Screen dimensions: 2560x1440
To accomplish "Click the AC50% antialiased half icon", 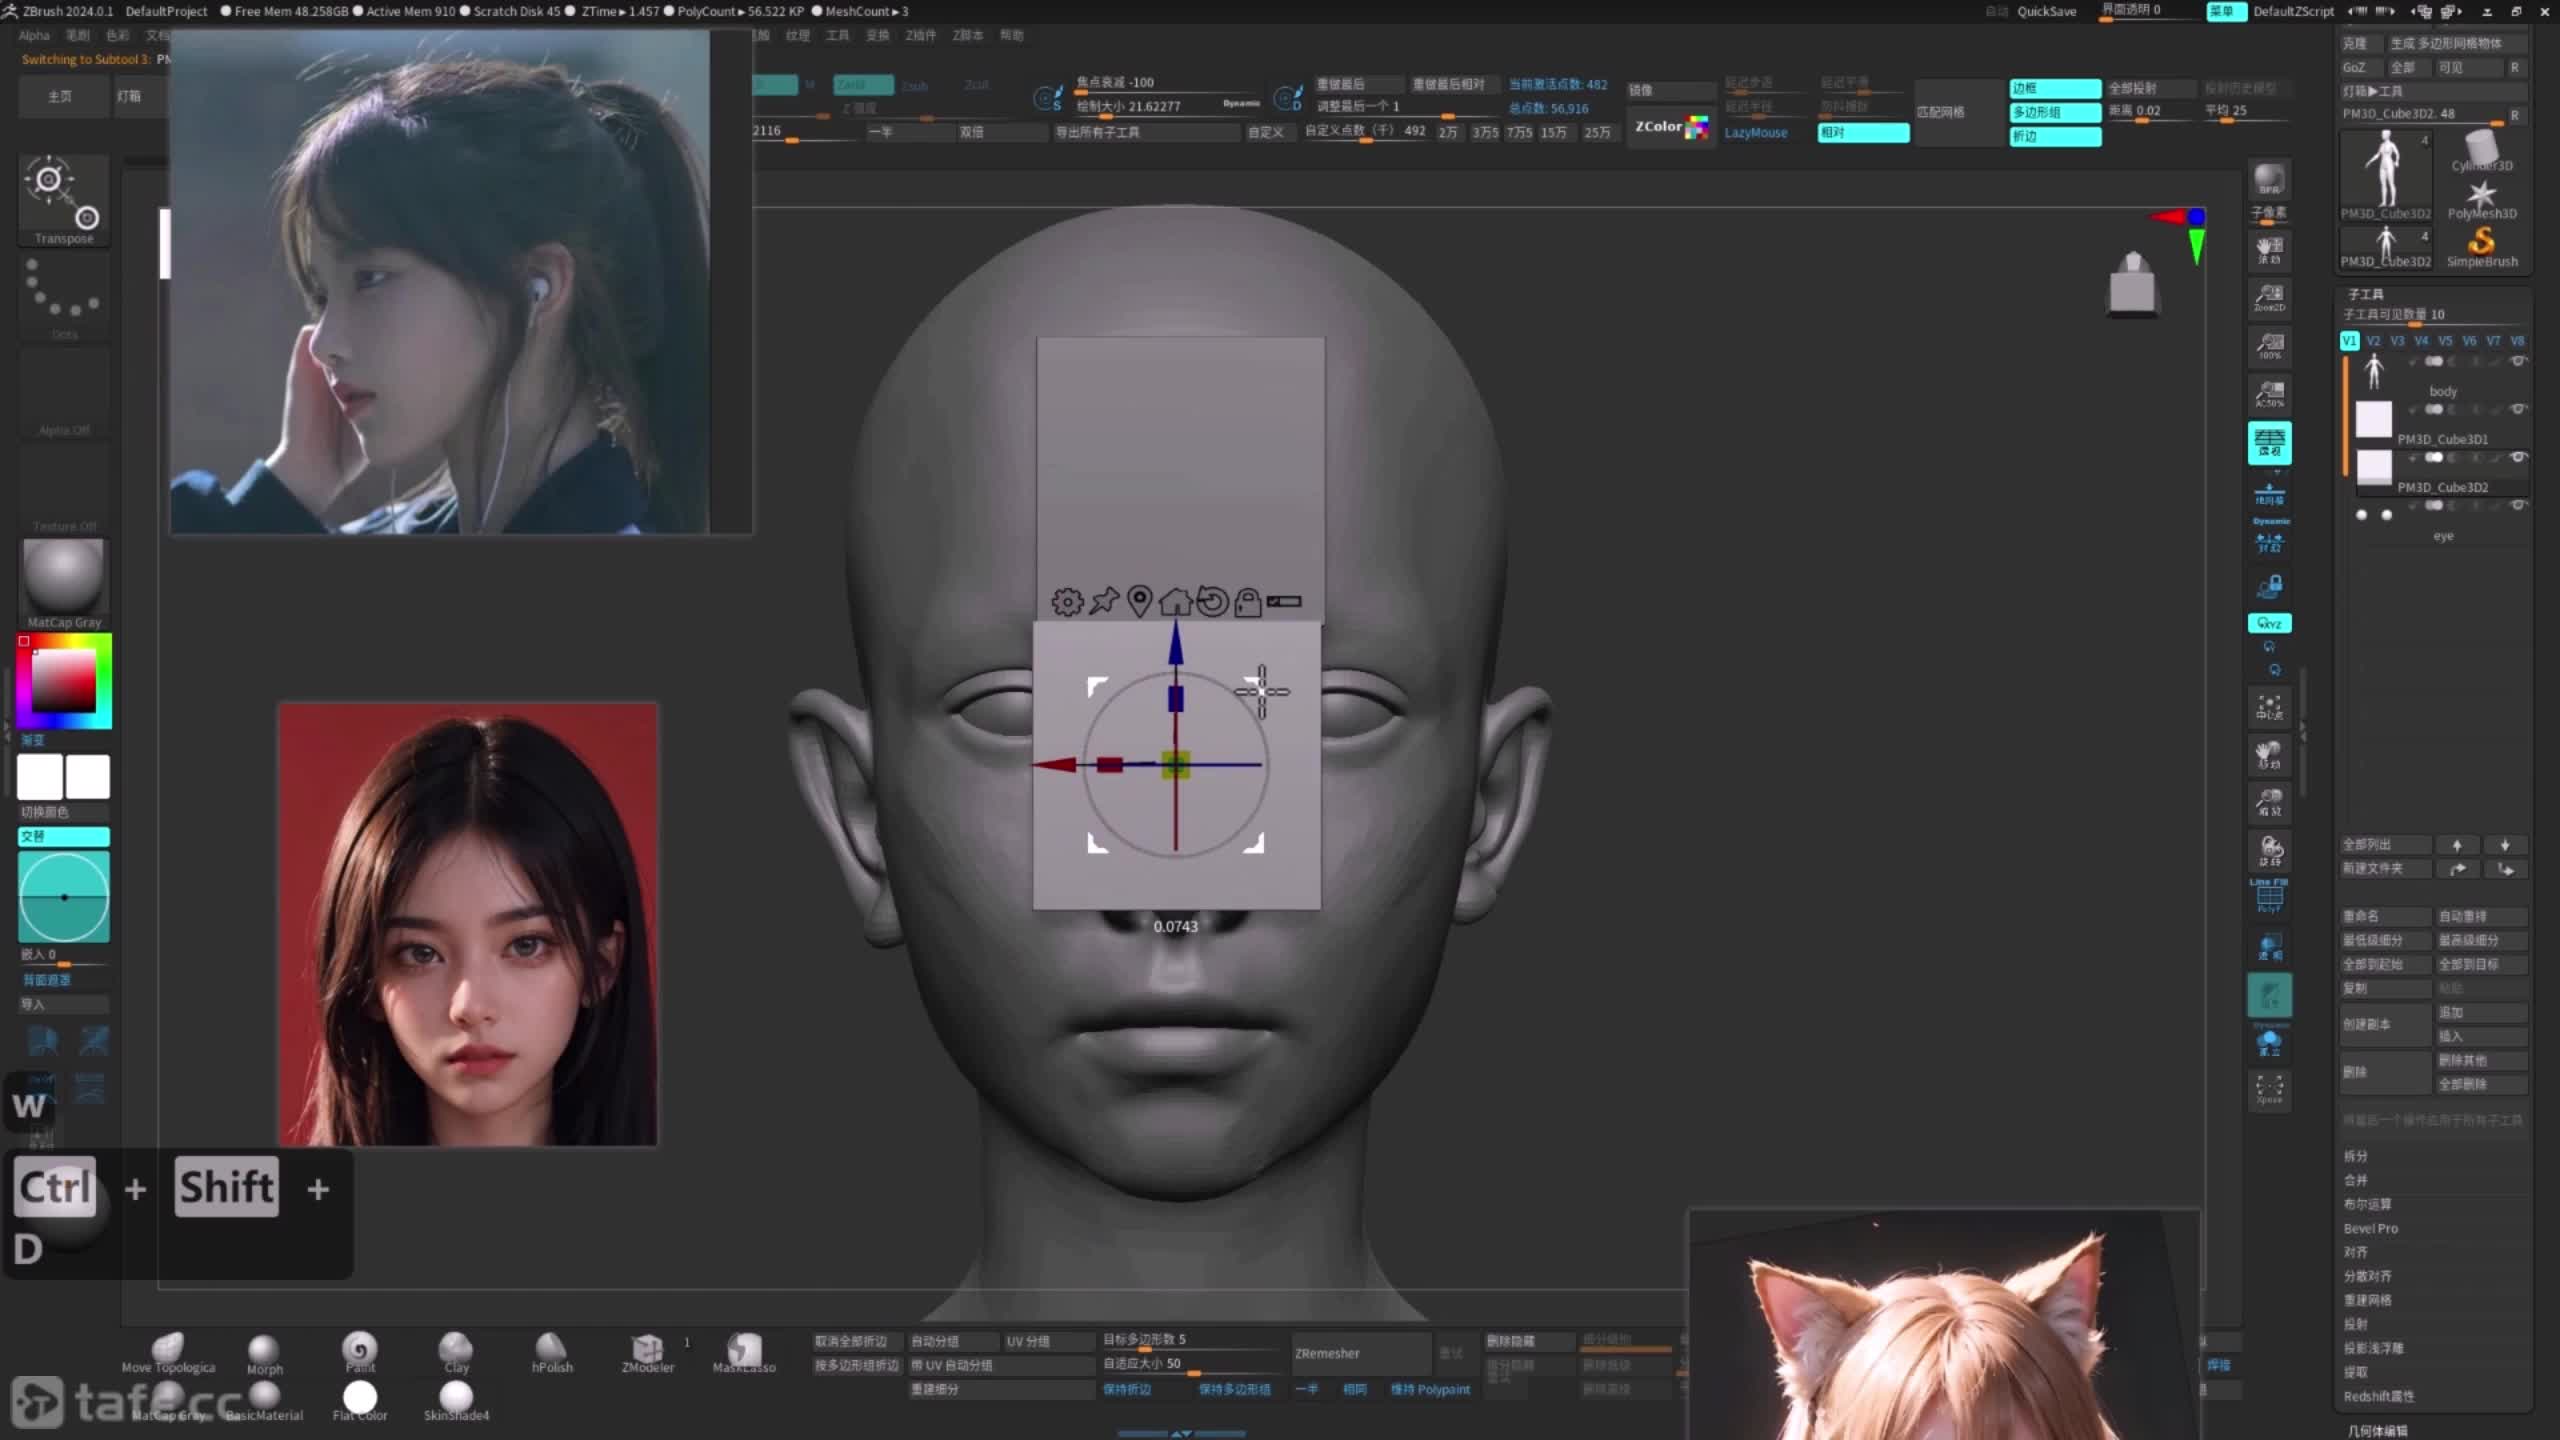I will point(2269,394).
